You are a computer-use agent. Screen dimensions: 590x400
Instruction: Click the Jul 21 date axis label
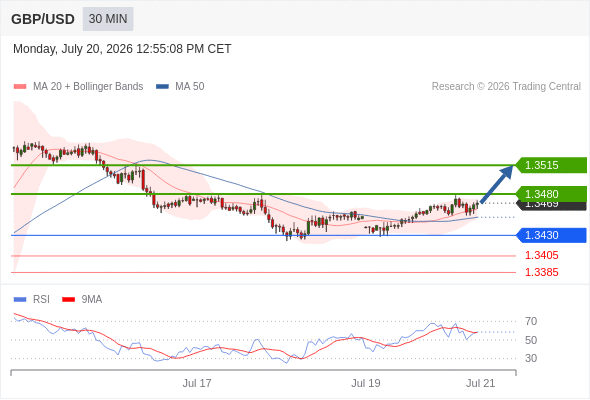coord(481,383)
